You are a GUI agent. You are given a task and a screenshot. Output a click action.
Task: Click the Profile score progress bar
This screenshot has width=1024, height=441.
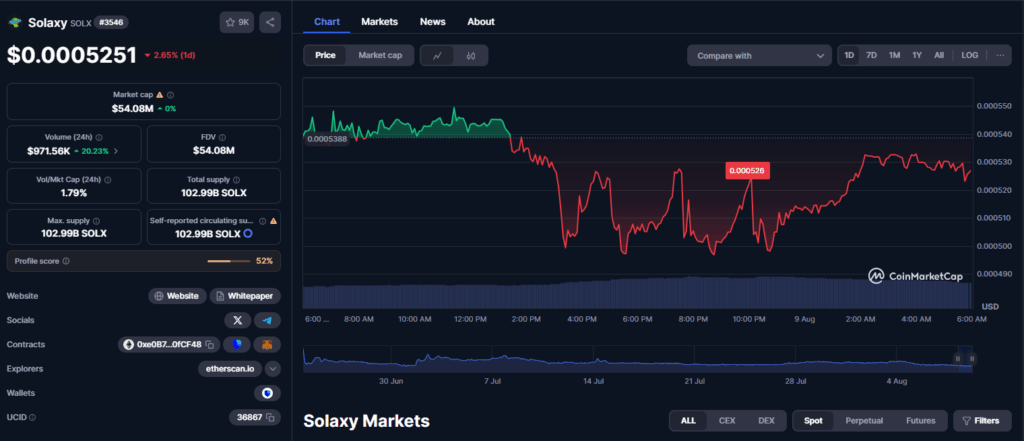pos(229,261)
